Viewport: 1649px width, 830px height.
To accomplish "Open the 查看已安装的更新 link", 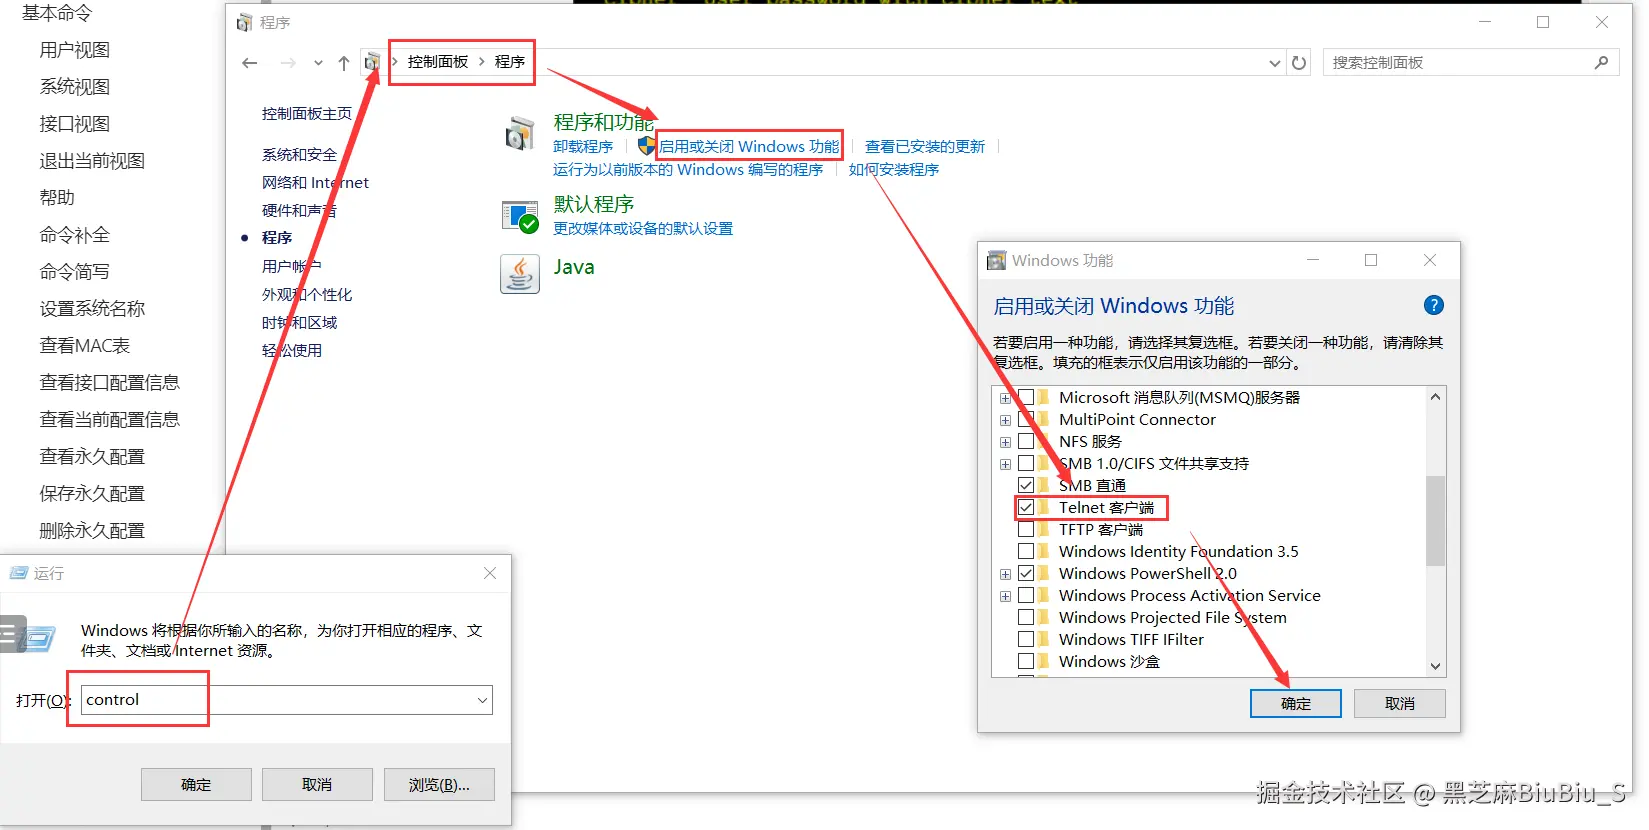I will 925,147.
